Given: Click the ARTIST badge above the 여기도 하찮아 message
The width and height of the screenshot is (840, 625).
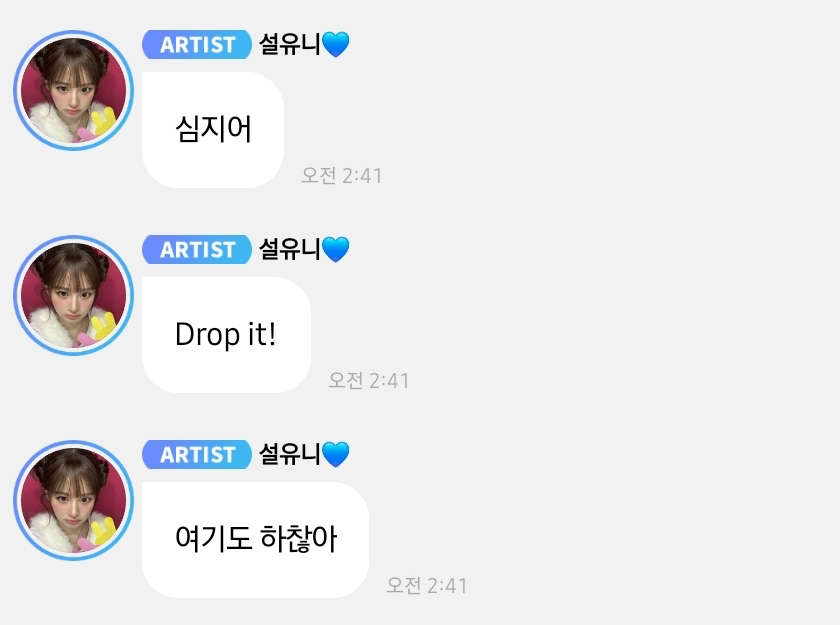Looking at the screenshot, I should click(x=197, y=455).
